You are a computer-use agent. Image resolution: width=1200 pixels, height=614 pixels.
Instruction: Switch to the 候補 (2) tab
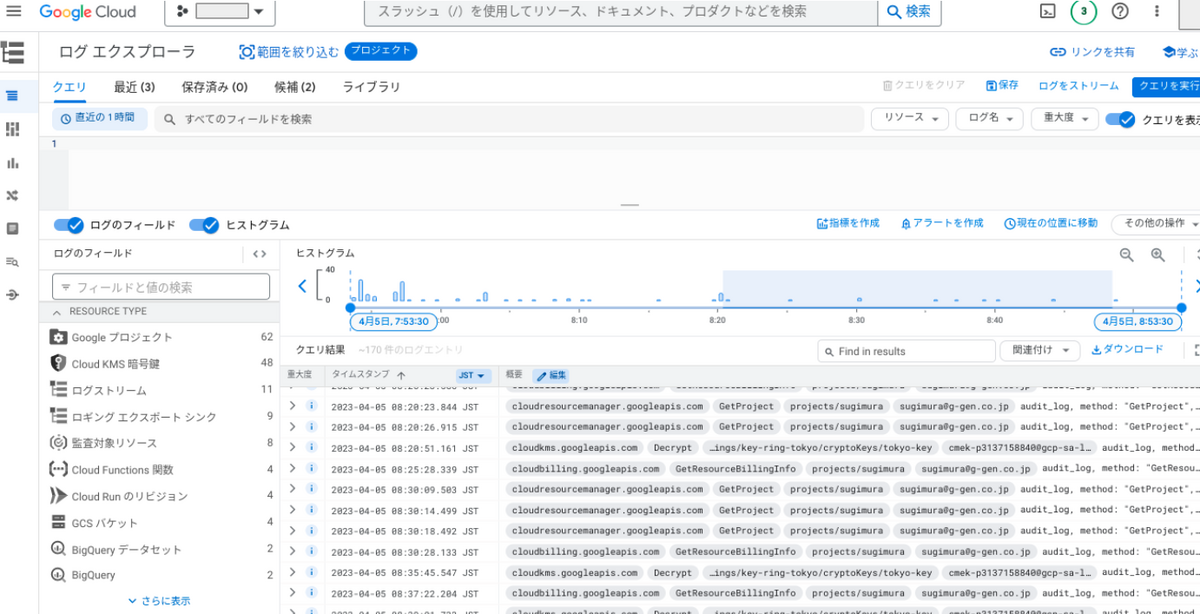pos(294,87)
